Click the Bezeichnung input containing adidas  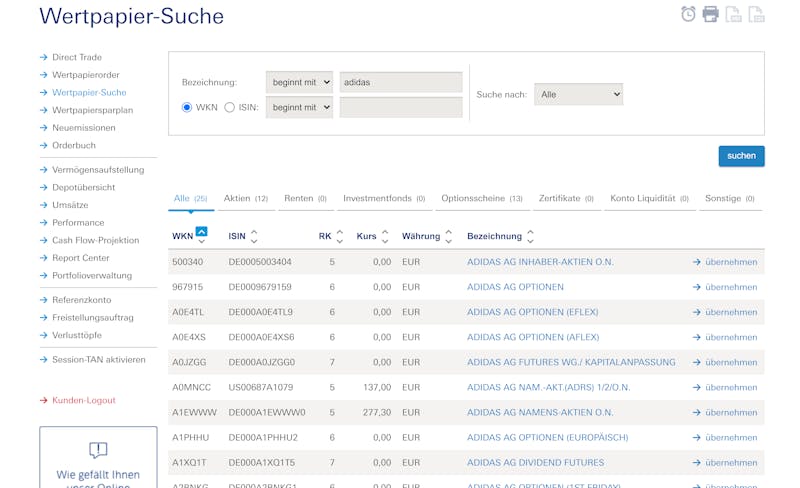pos(401,82)
